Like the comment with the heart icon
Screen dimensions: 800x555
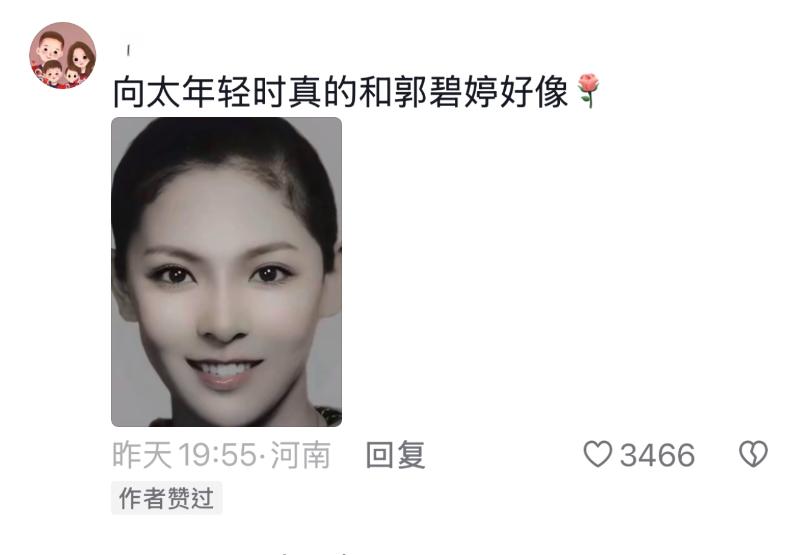point(597,454)
